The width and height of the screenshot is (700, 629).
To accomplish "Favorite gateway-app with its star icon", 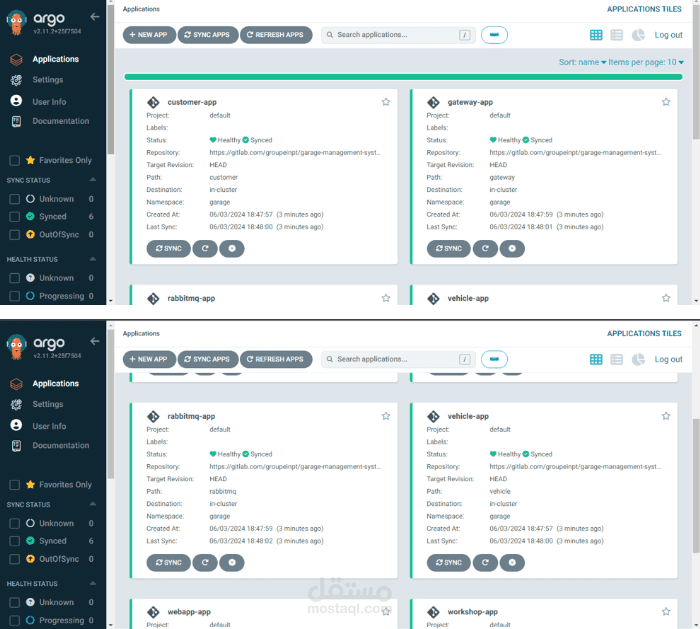I will click(x=666, y=102).
